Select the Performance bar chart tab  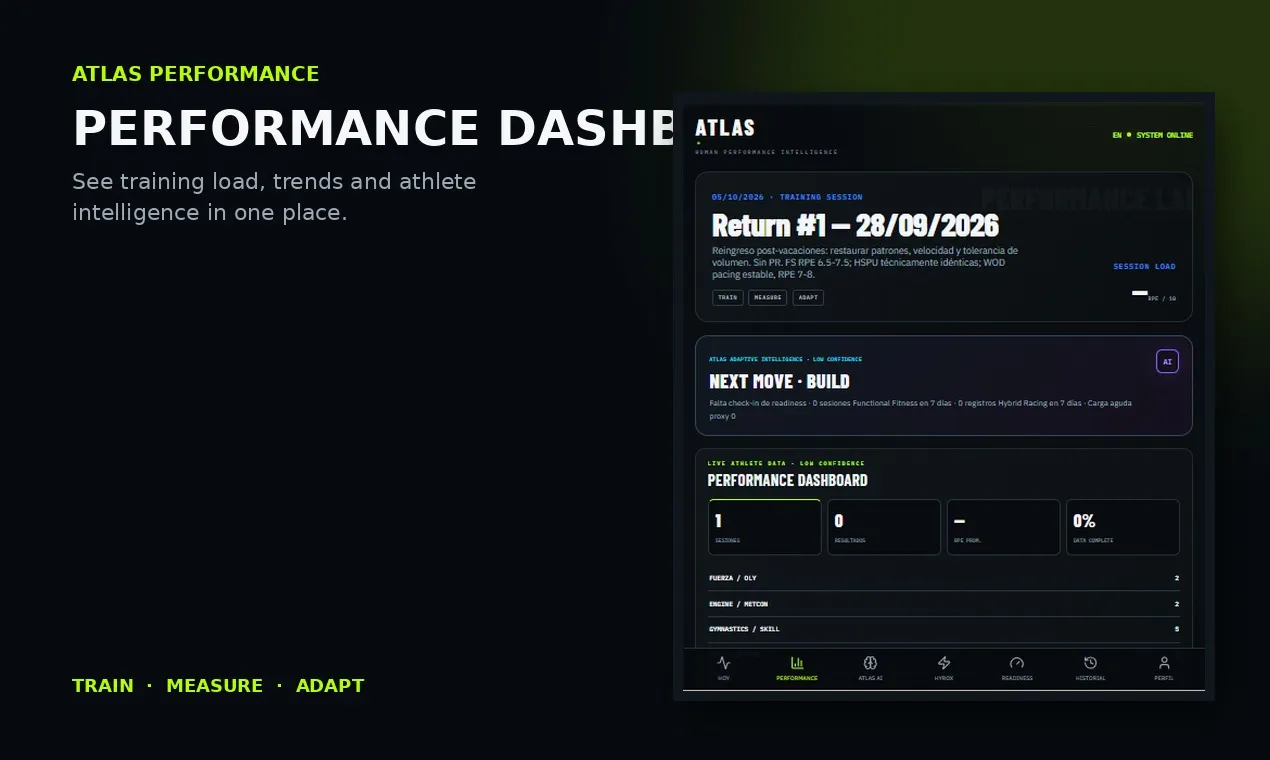coord(797,668)
